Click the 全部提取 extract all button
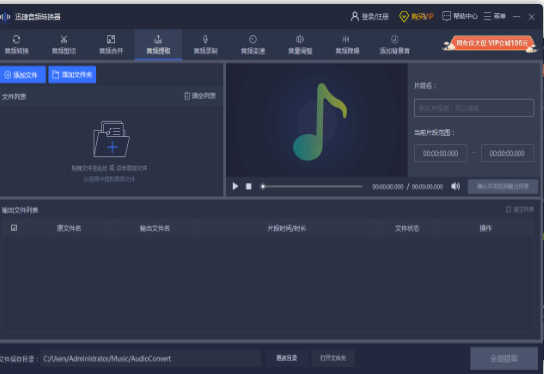 tap(504, 358)
